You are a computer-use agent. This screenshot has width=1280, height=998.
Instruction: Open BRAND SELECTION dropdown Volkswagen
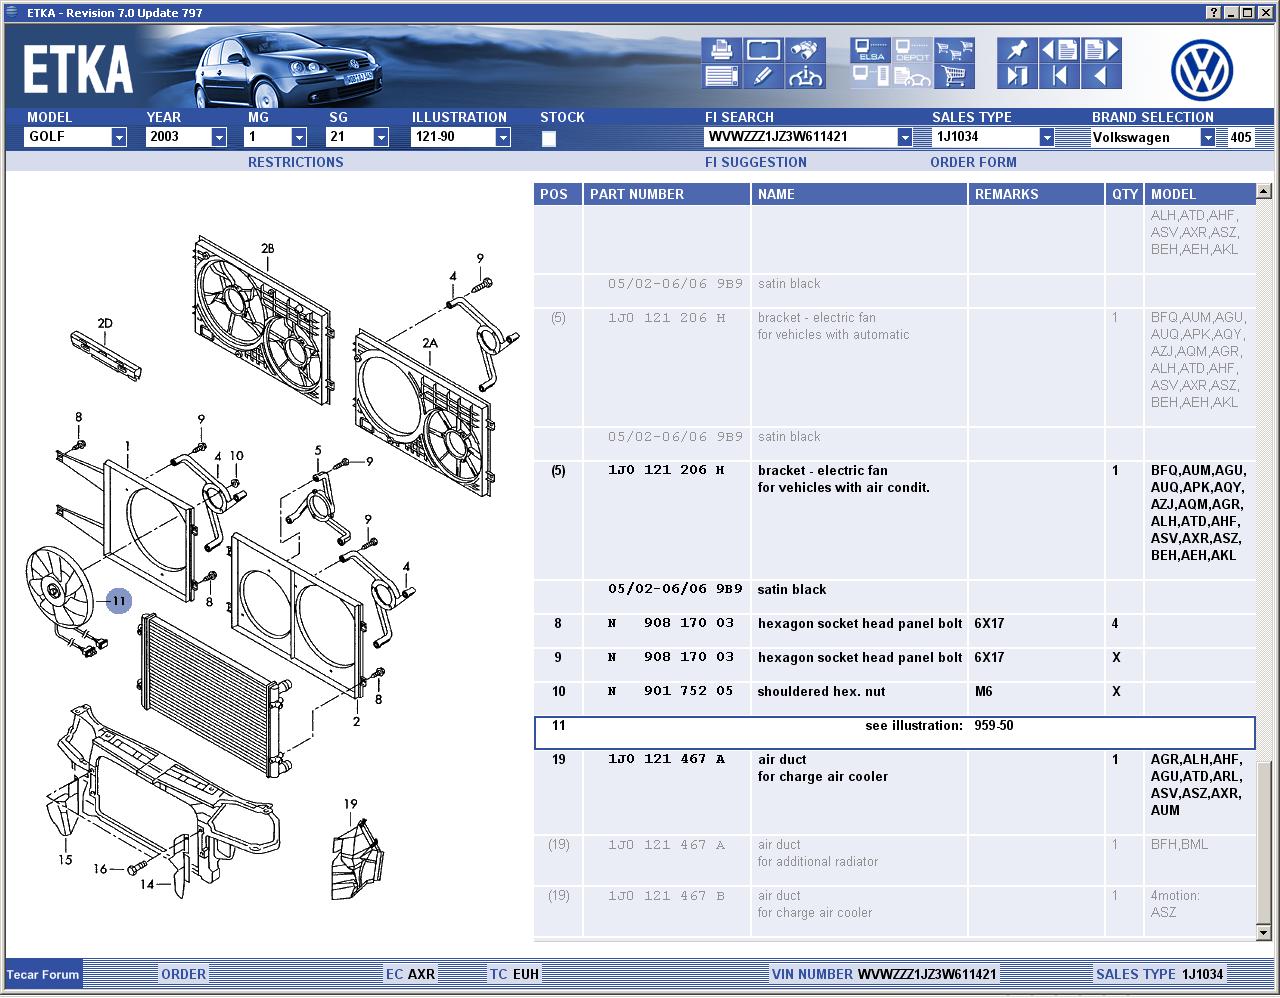[x=1207, y=138]
